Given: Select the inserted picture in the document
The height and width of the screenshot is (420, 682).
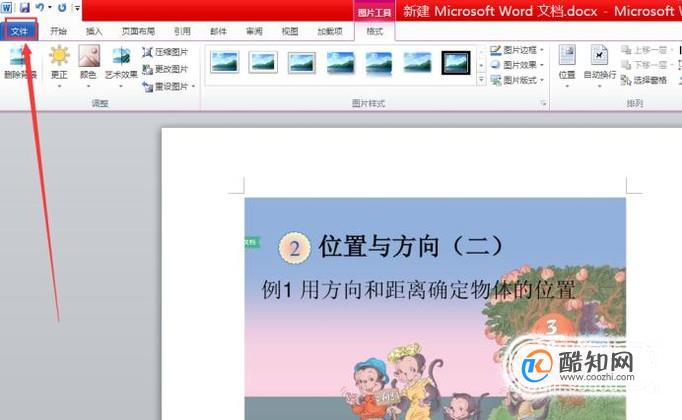Looking at the screenshot, I should tap(435, 309).
